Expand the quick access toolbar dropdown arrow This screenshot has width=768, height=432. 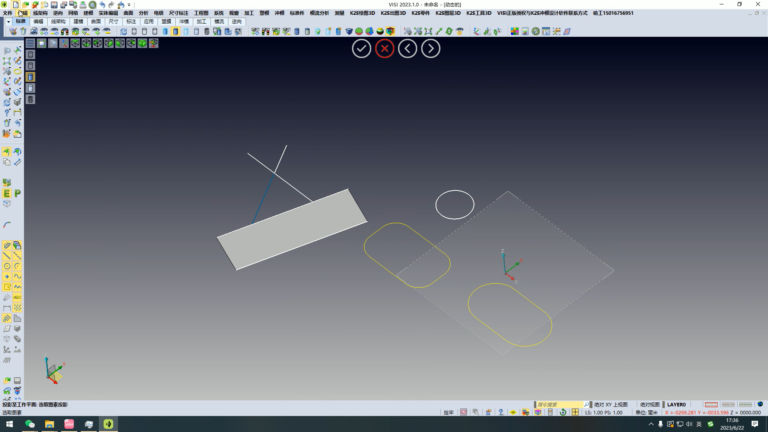tap(129, 5)
